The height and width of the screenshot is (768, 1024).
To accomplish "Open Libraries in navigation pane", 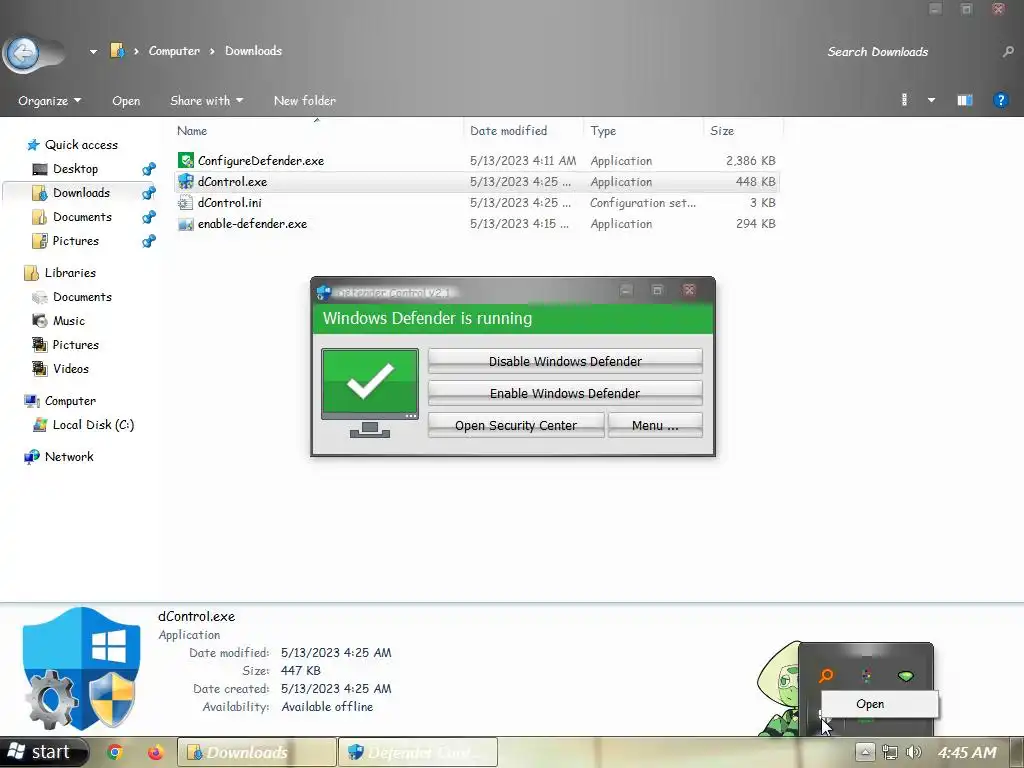I will (70, 273).
